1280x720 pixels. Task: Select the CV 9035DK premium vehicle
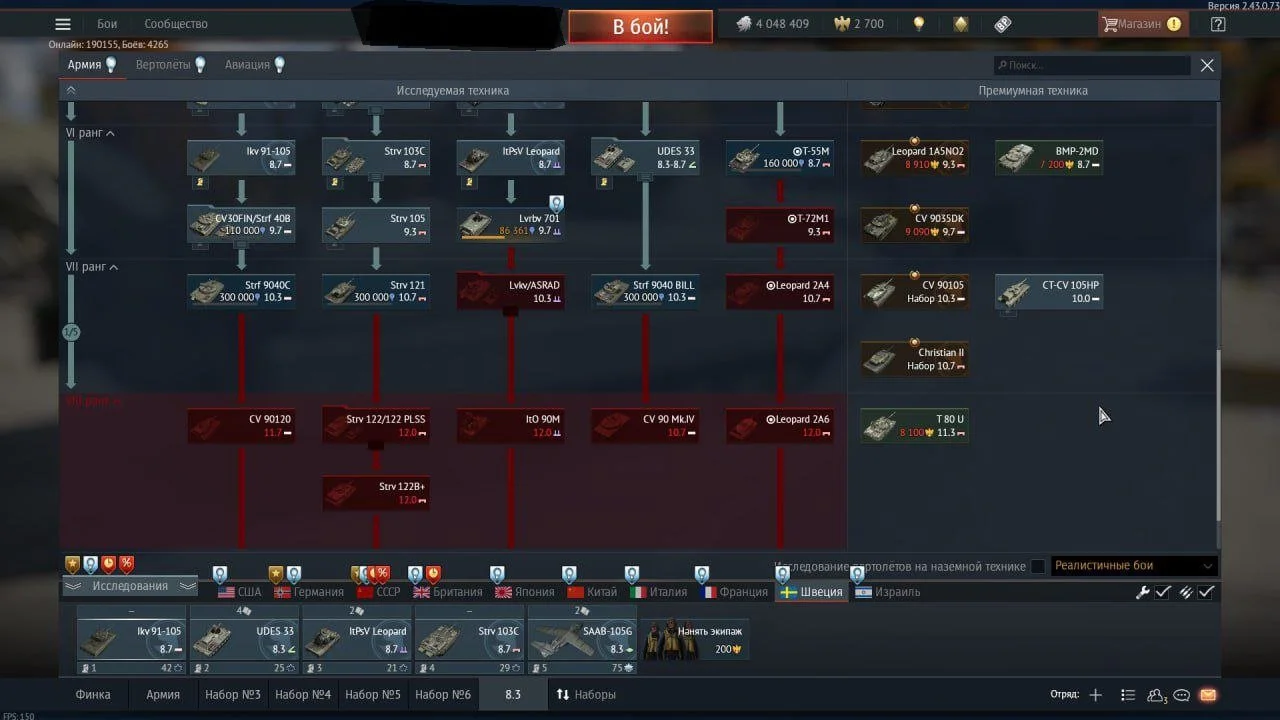(915, 224)
